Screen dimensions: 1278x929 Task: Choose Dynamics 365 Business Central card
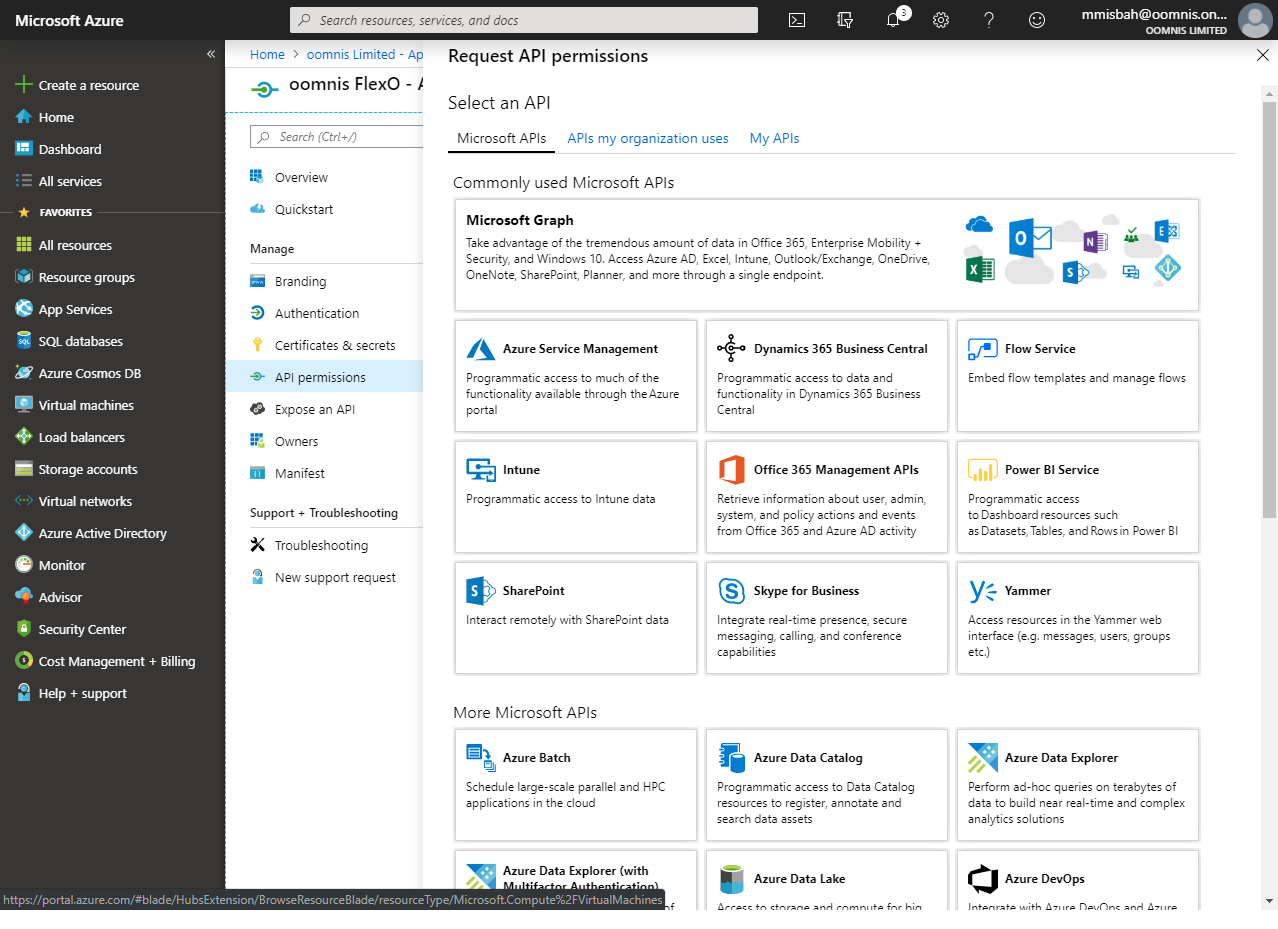827,376
